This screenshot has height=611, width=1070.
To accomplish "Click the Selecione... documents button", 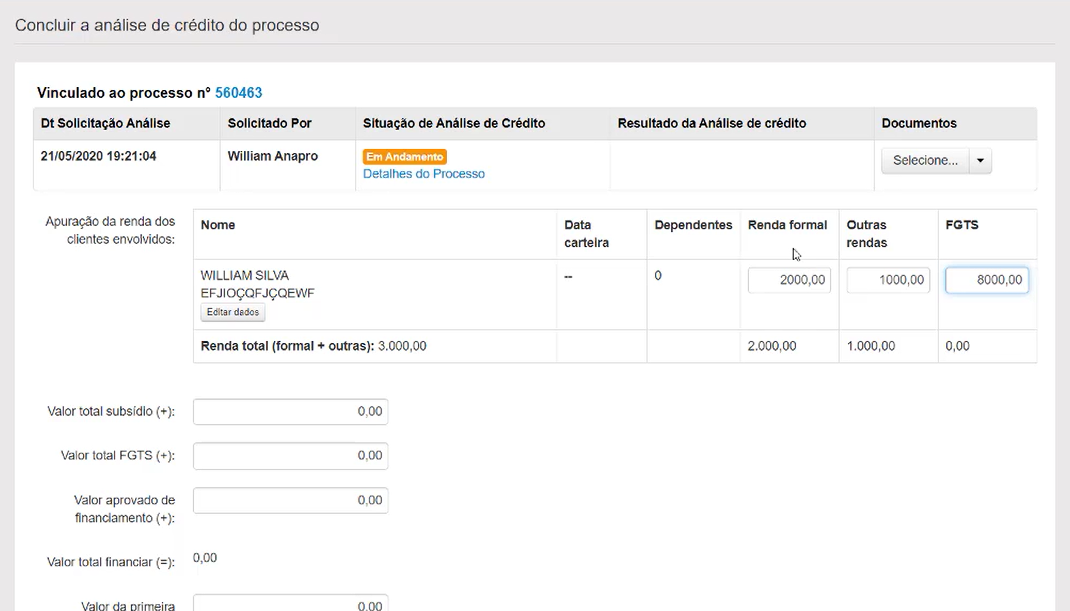I will [x=924, y=160].
